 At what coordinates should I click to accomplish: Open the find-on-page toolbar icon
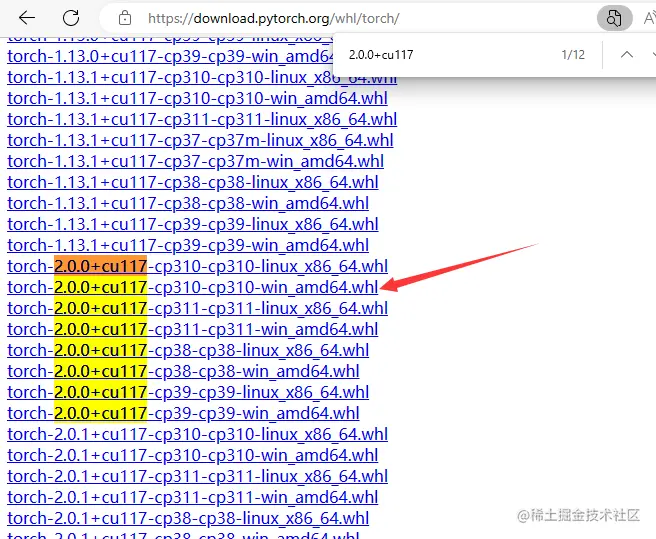coord(614,18)
